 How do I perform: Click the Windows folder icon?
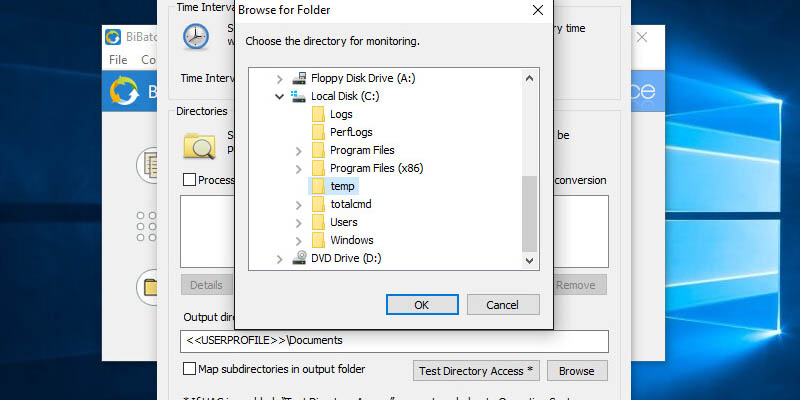(x=318, y=240)
